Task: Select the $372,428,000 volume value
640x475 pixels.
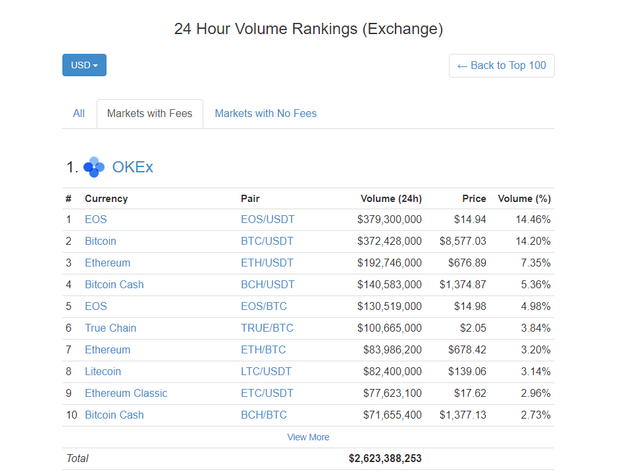Action: pyautogui.click(x=389, y=241)
